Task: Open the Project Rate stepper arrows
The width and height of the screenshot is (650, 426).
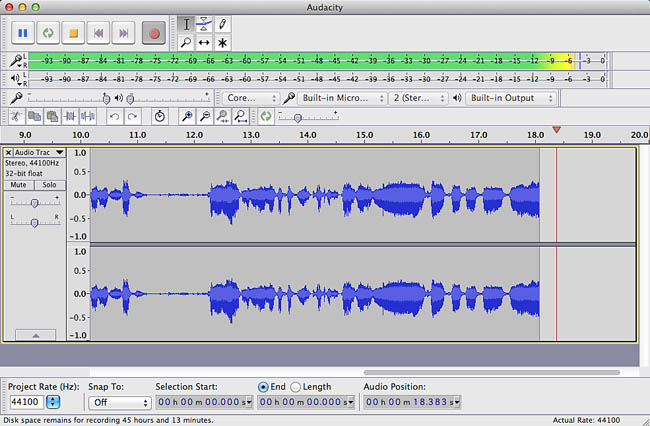Action: click(53, 402)
